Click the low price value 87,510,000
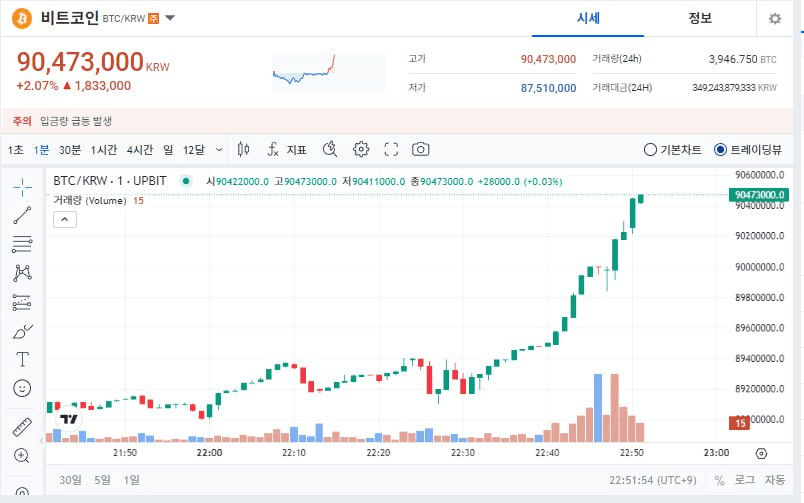 coord(548,88)
